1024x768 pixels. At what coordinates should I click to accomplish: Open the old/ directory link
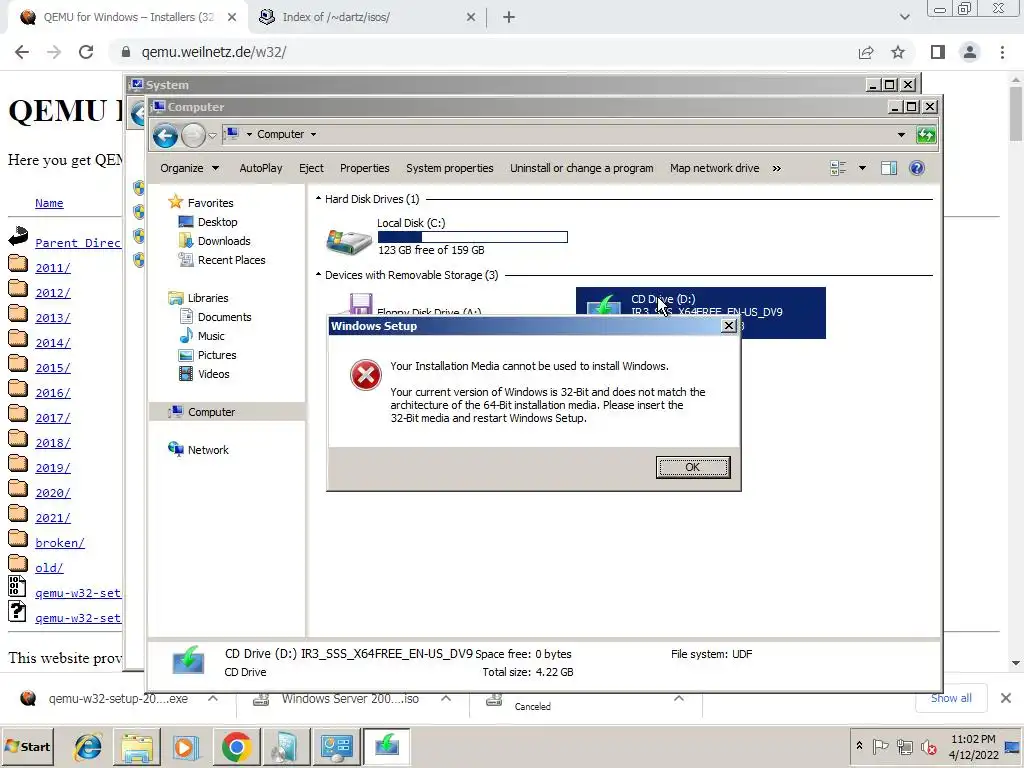49,568
